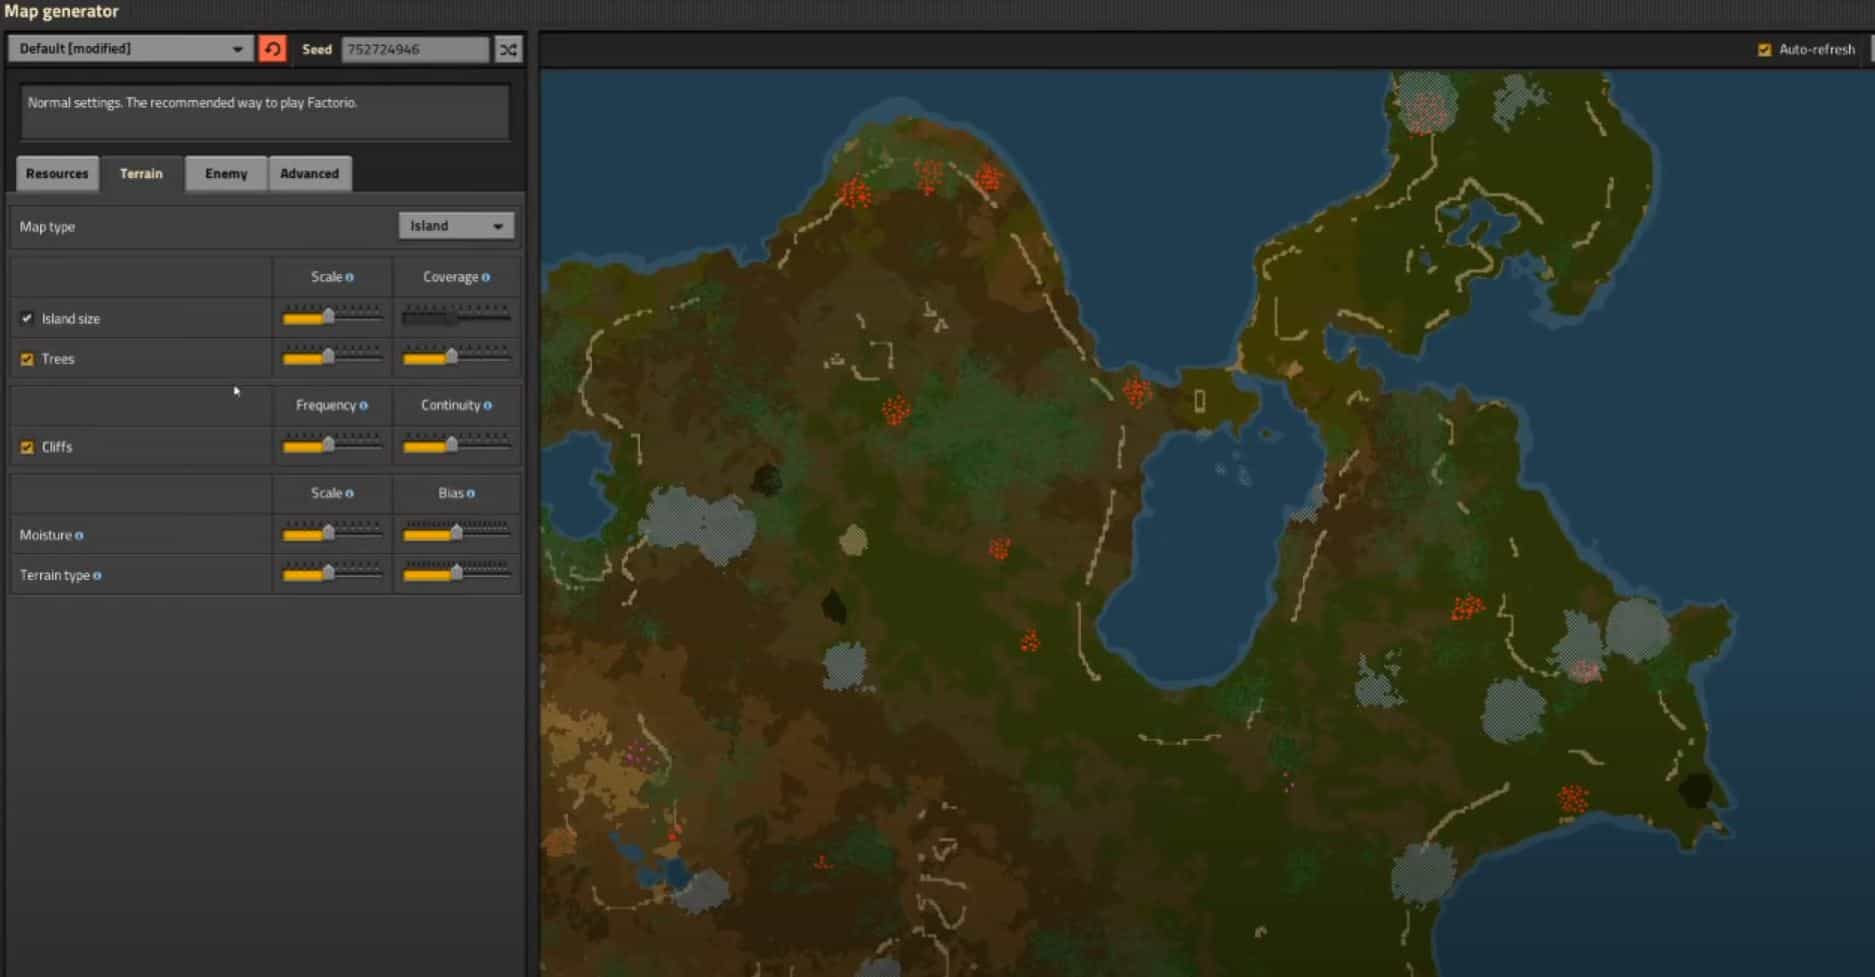Open the Default [modified] preset dropdown
The width and height of the screenshot is (1875, 977).
point(130,48)
